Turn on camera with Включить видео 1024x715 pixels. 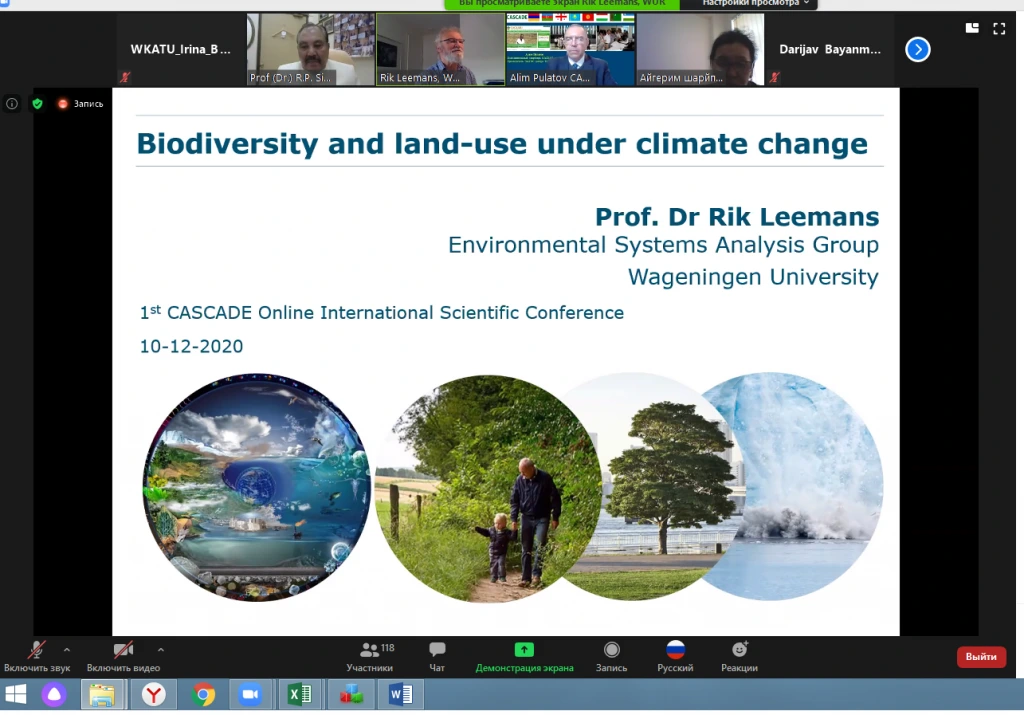tap(123, 656)
